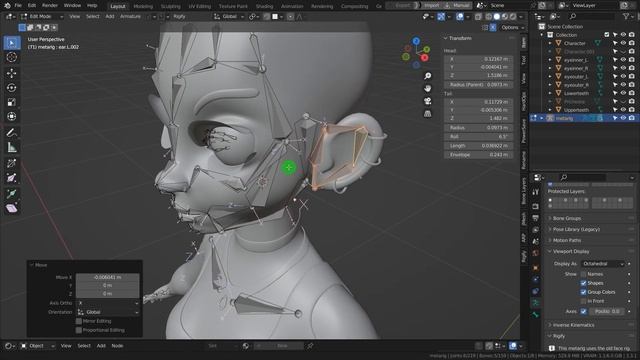This screenshot has height=360, width=640.
Task: Select the Annotate pencil tool
Action: pyautogui.click(x=12, y=133)
